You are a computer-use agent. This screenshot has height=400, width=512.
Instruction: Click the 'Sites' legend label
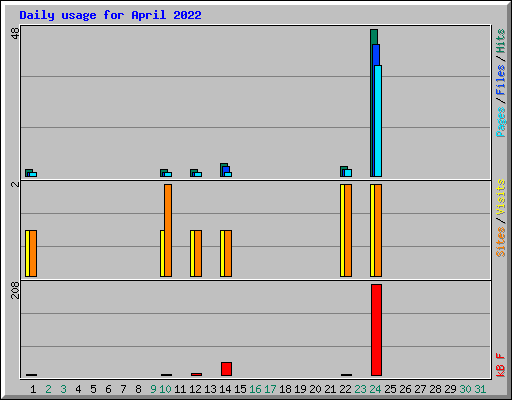click(501, 242)
